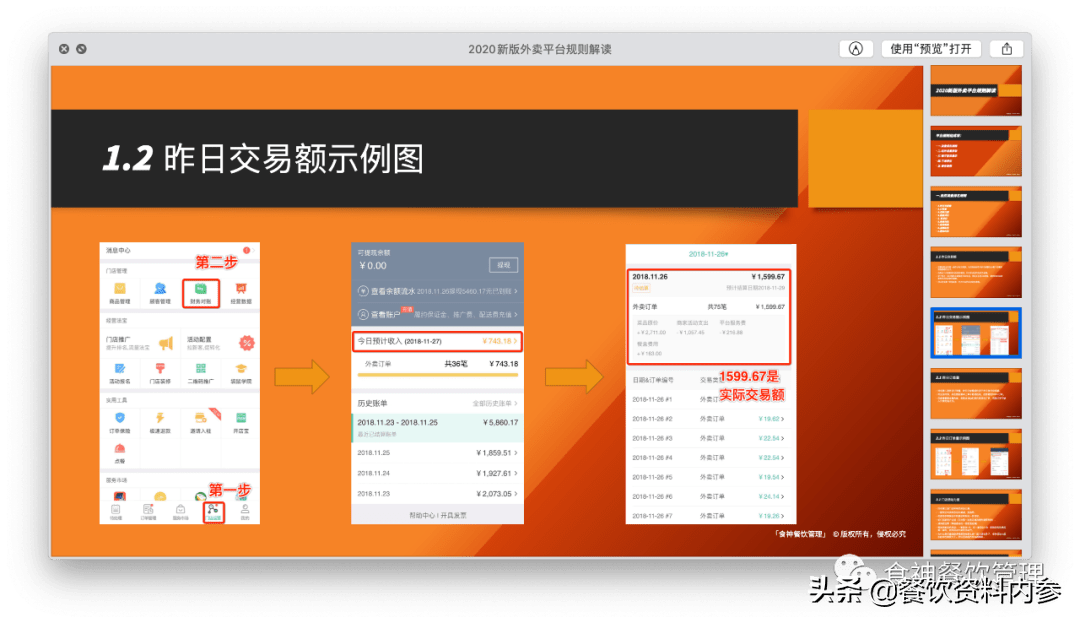Click the slide title '1.2 昨日交易额示例图'
The image size is (1080, 623).
(262, 158)
